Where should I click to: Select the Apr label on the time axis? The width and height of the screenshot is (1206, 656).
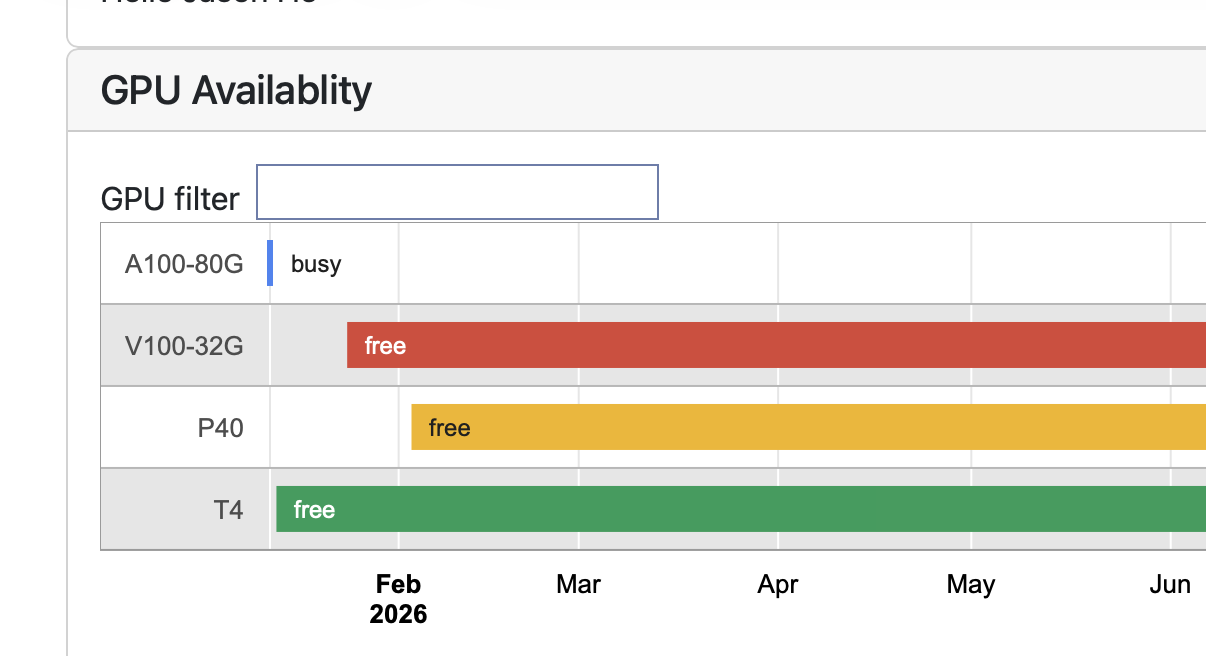(x=778, y=584)
